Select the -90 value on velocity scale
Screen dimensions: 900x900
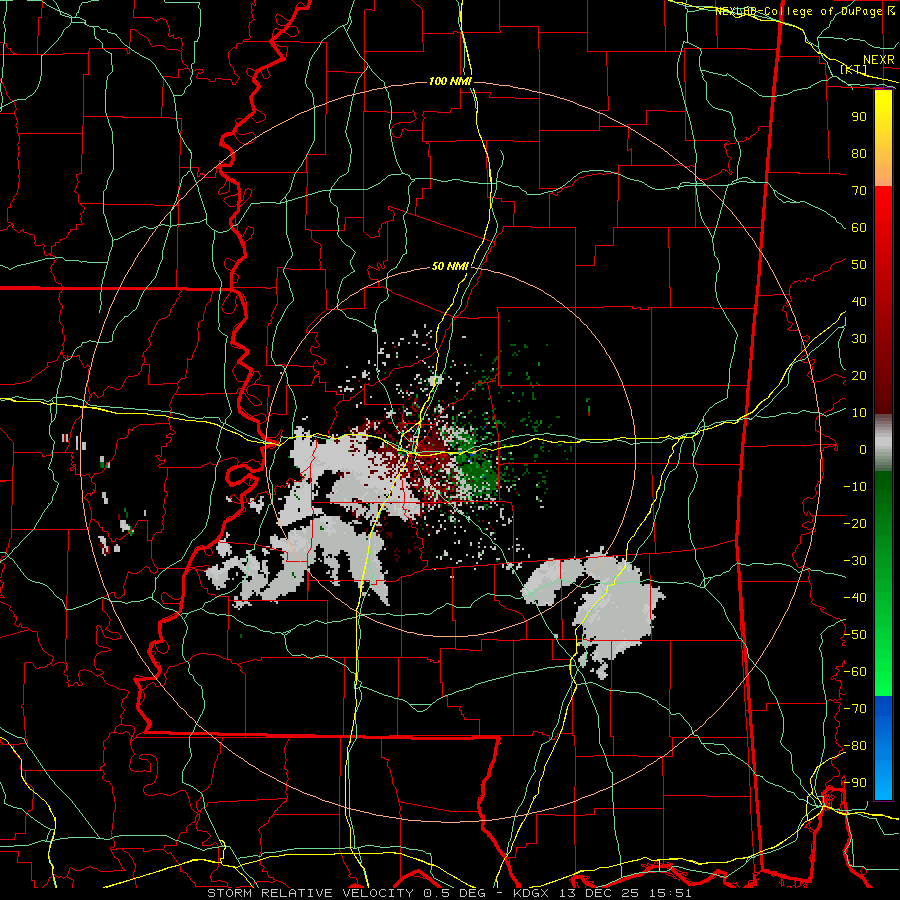(855, 783)
